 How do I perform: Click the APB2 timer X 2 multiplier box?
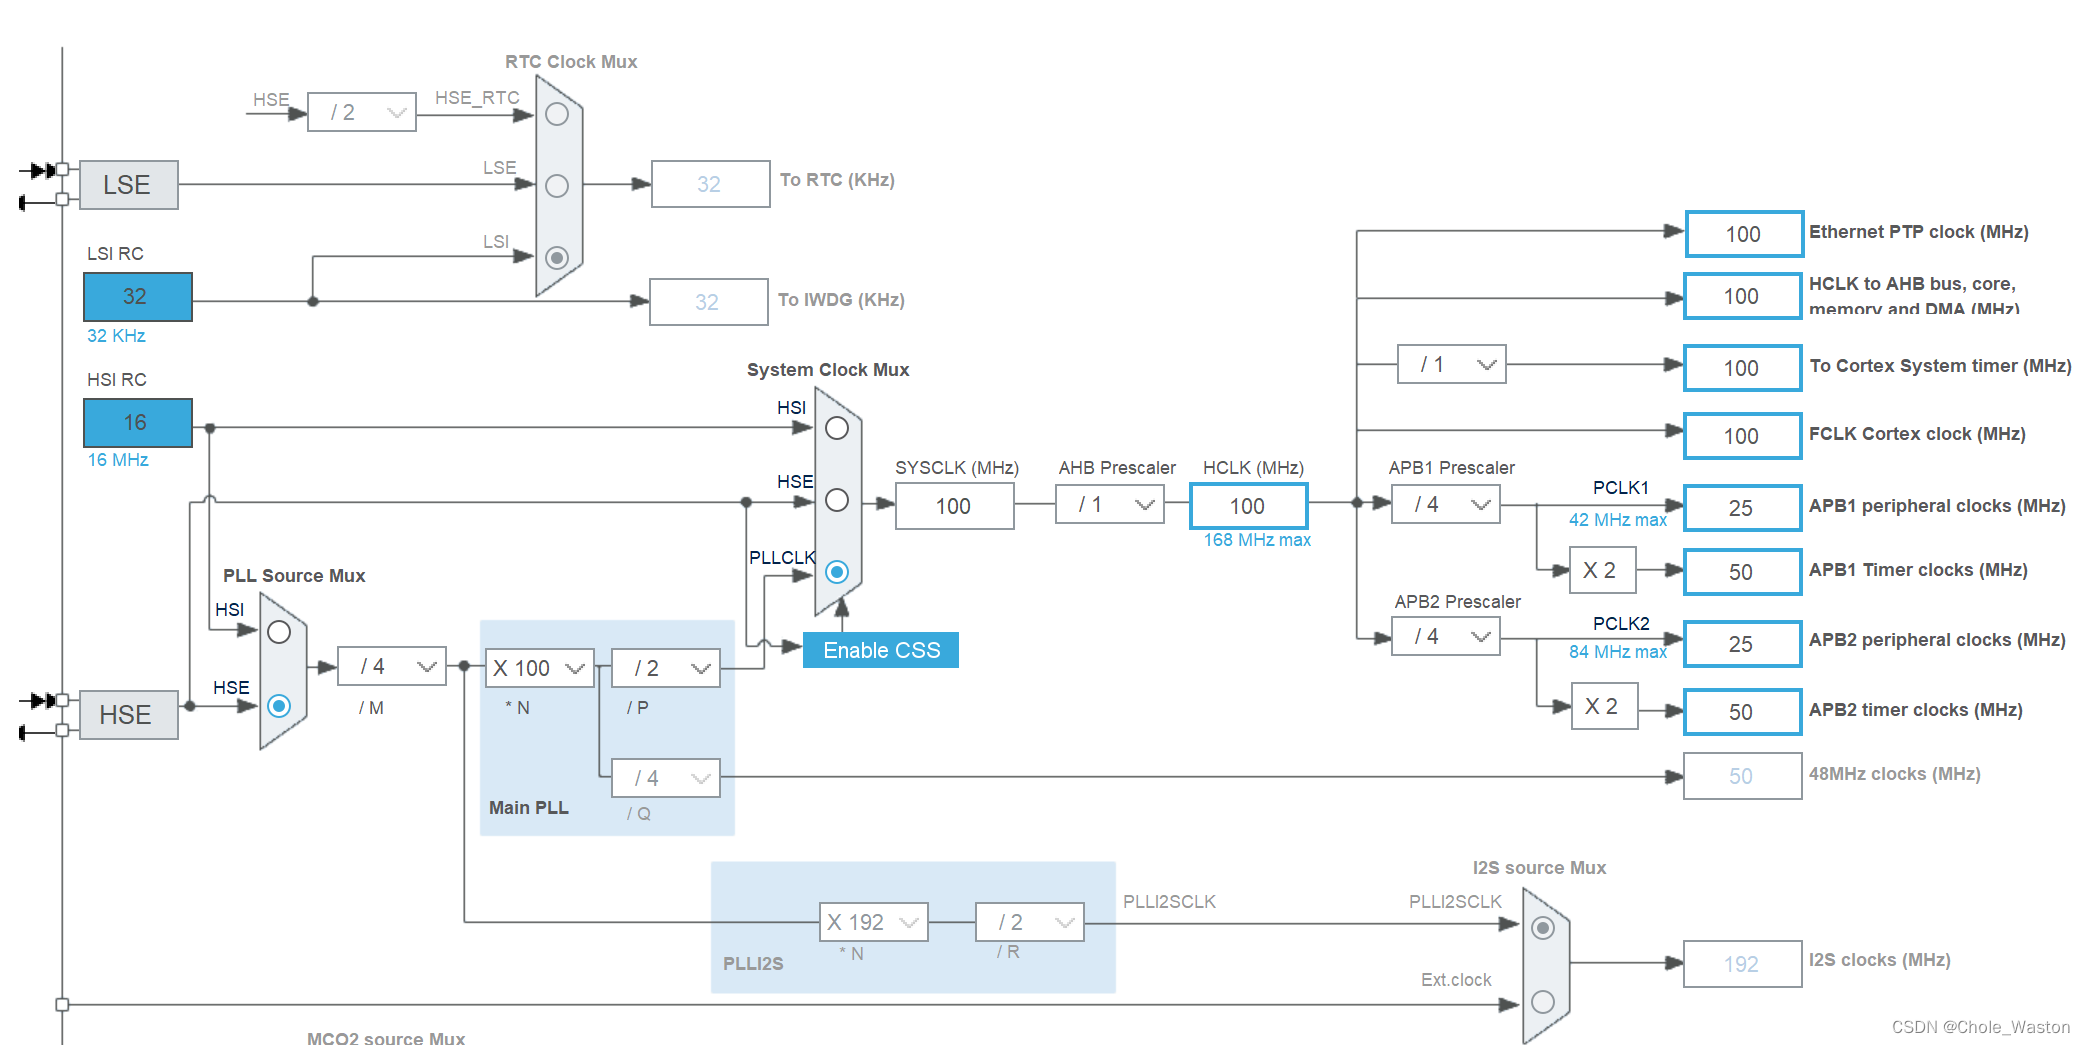pos(1605,706)
